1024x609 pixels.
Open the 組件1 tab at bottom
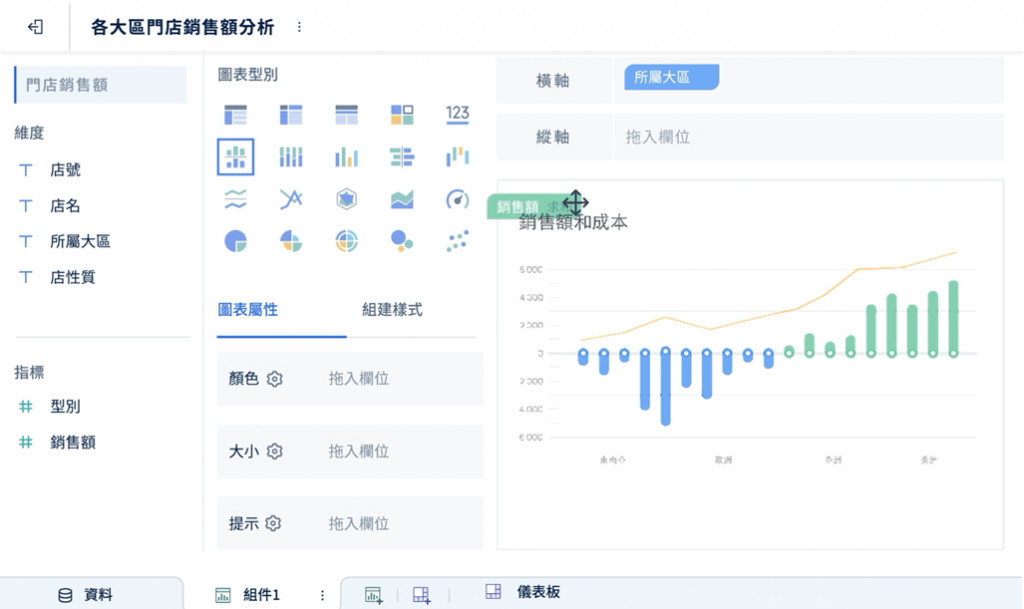pos(248,595)
